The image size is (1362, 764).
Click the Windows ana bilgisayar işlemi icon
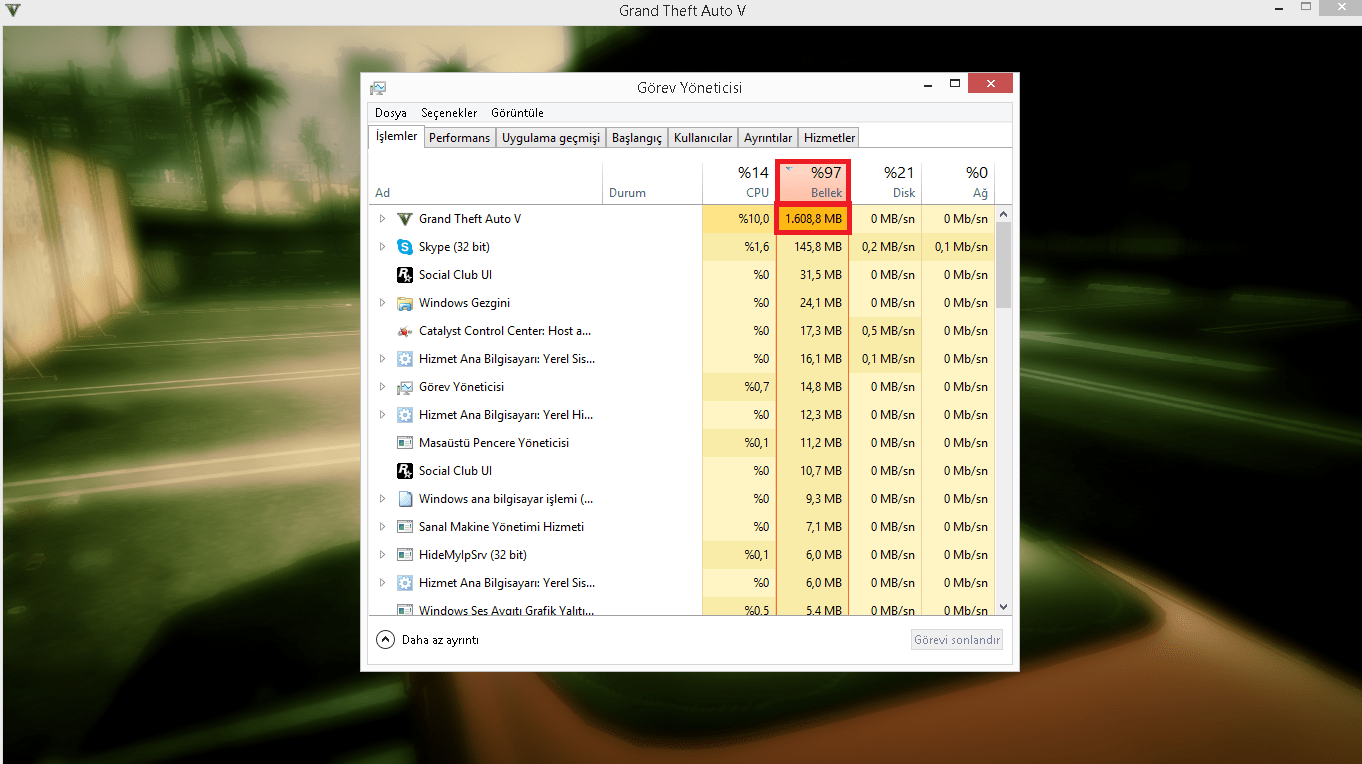[x=405, y=499]
